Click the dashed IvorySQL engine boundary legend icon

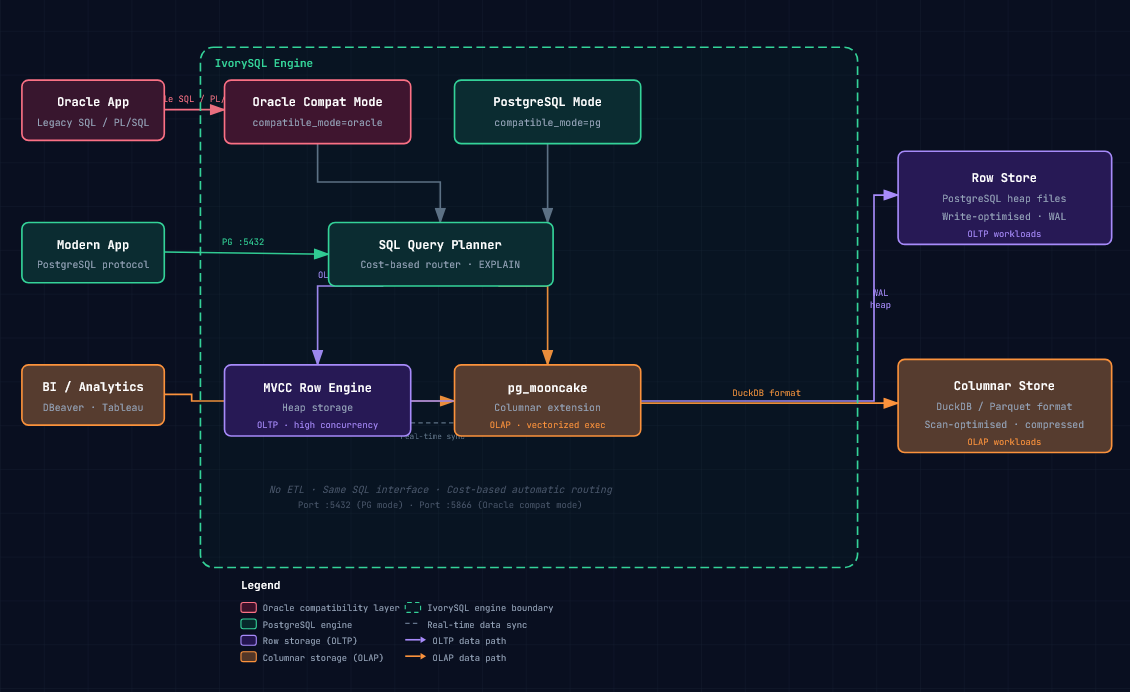(x=413, y=608)
